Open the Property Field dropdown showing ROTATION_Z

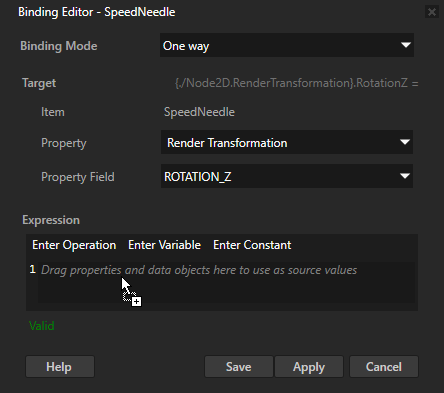coord(287,176)
